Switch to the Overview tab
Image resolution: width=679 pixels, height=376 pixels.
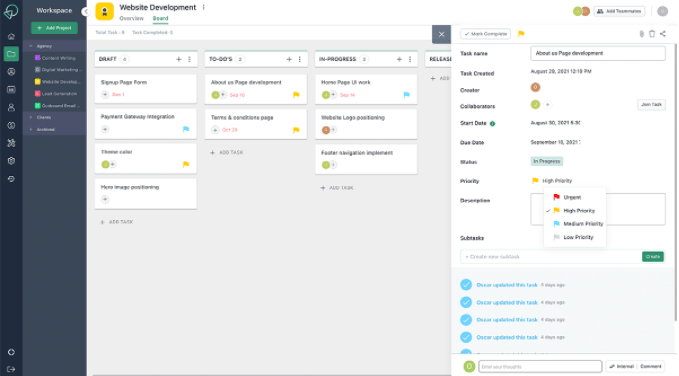click(x=131, y=18)
